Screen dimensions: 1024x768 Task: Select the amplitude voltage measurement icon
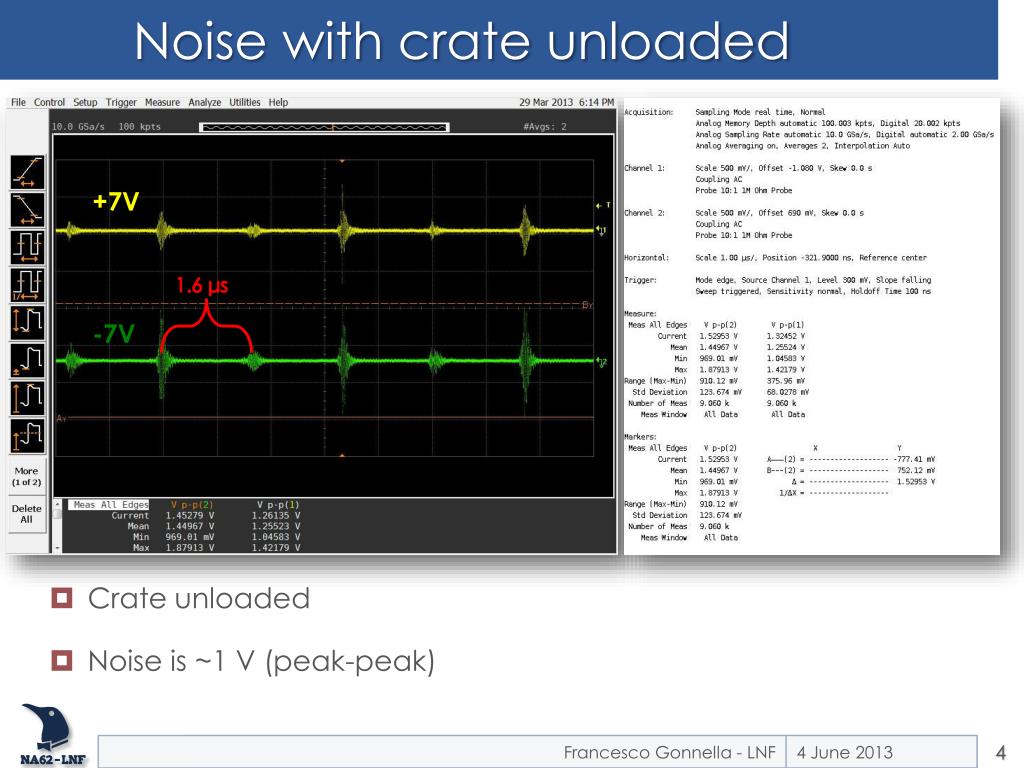tap(27, 398)
